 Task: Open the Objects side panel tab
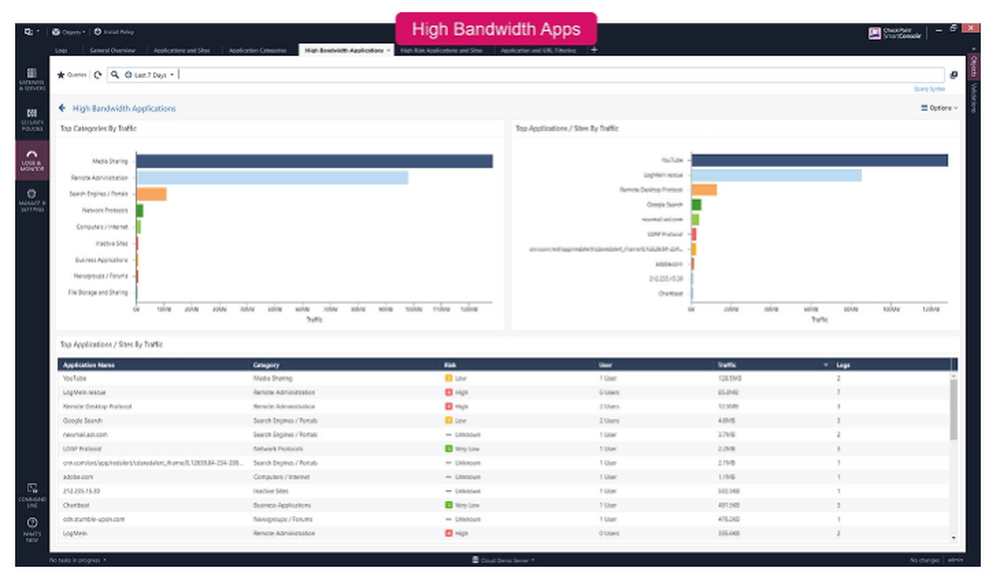974,66
